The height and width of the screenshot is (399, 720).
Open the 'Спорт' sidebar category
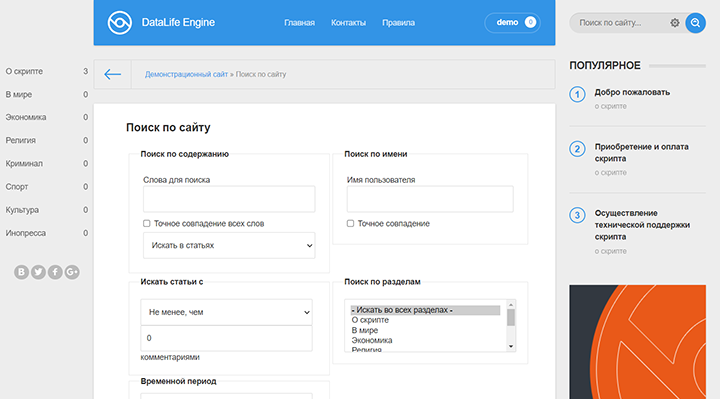(17, 186)
